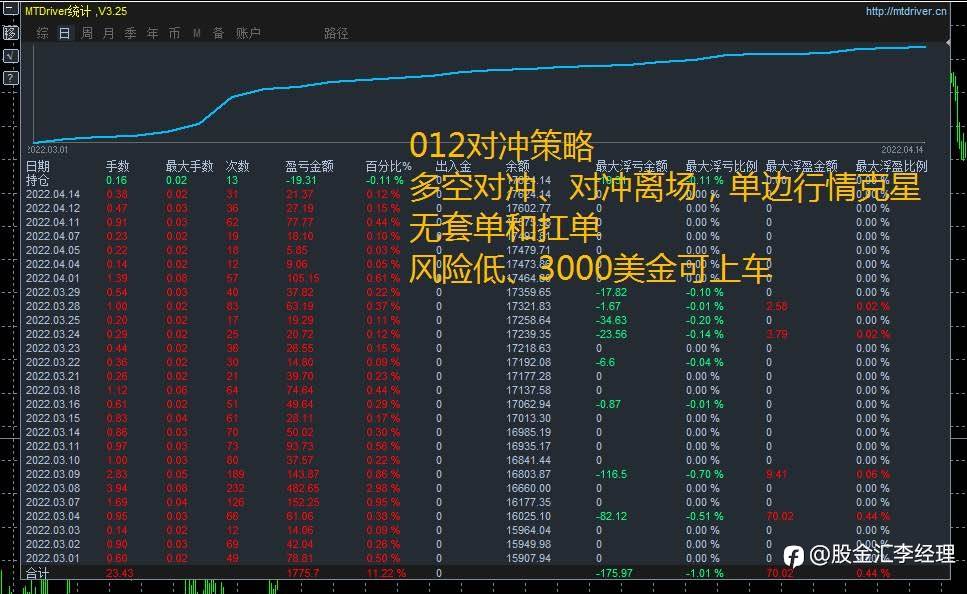Click the M tab in statistics bar
Viewport: 967px width, 594px height.
(x=197, y=33)
